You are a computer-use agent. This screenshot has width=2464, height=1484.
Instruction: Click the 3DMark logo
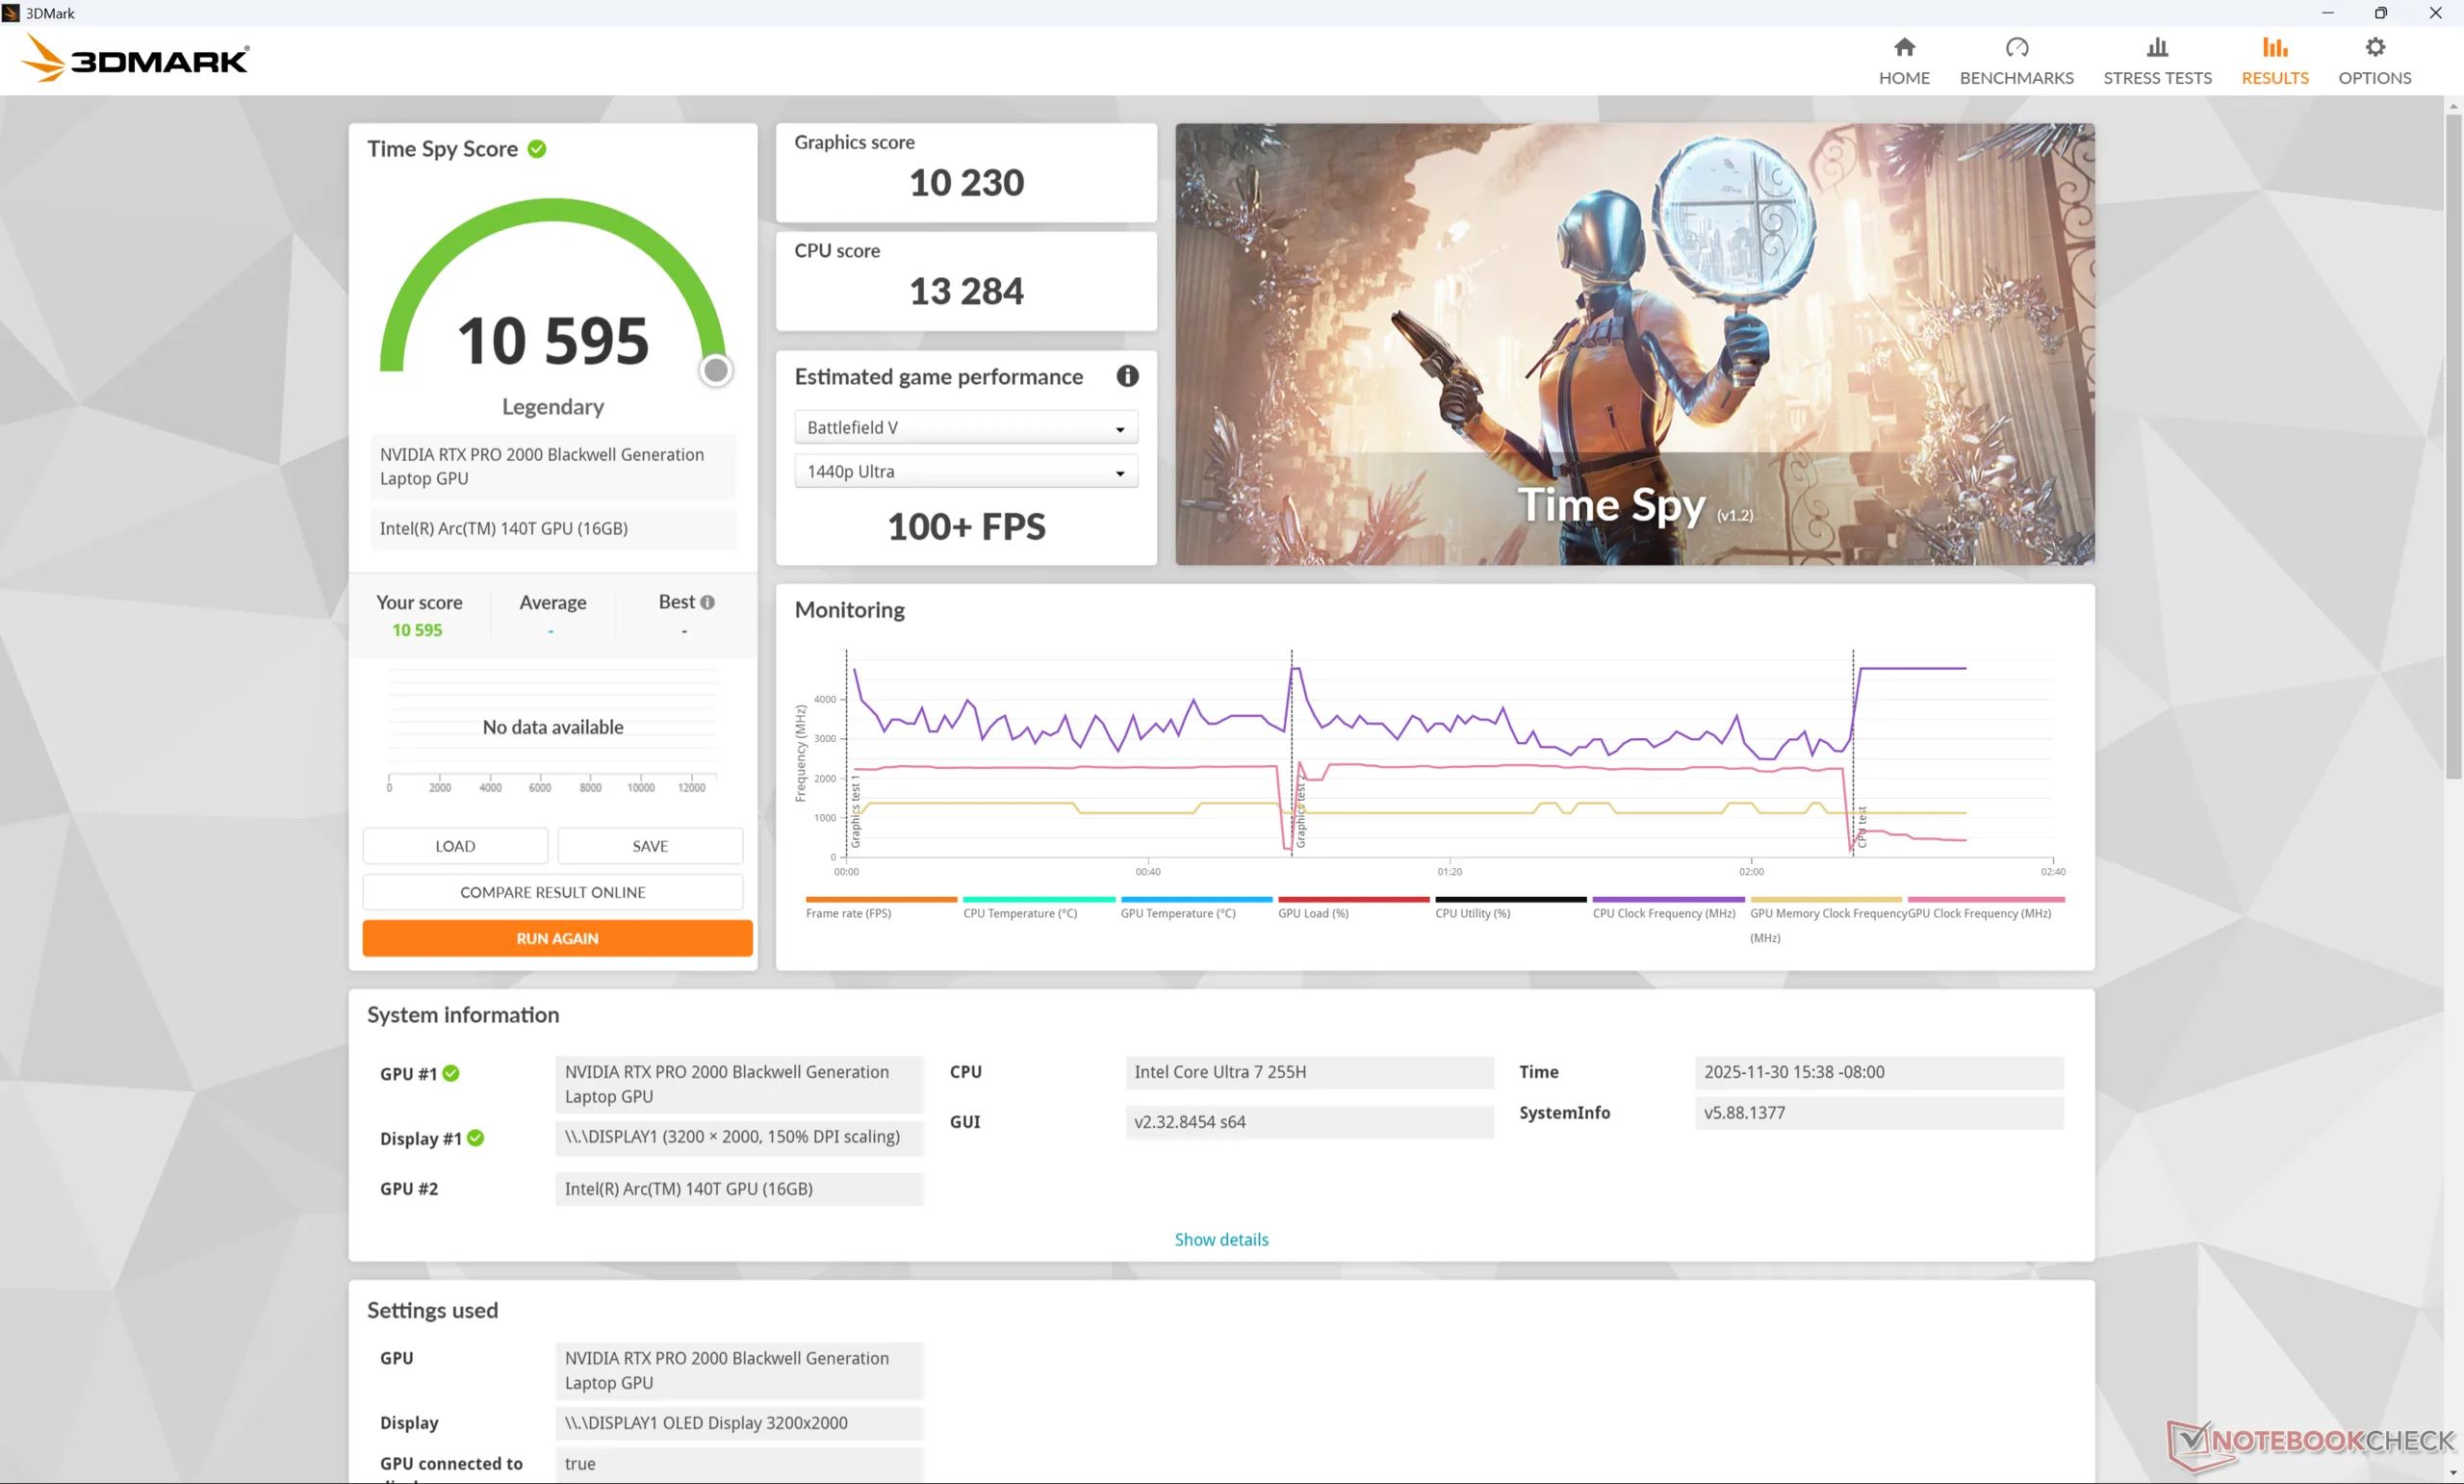click(135, 58)
